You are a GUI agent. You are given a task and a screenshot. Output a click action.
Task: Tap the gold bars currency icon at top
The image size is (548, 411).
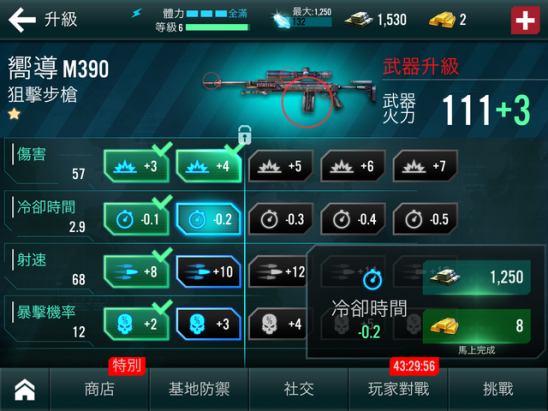442,20
